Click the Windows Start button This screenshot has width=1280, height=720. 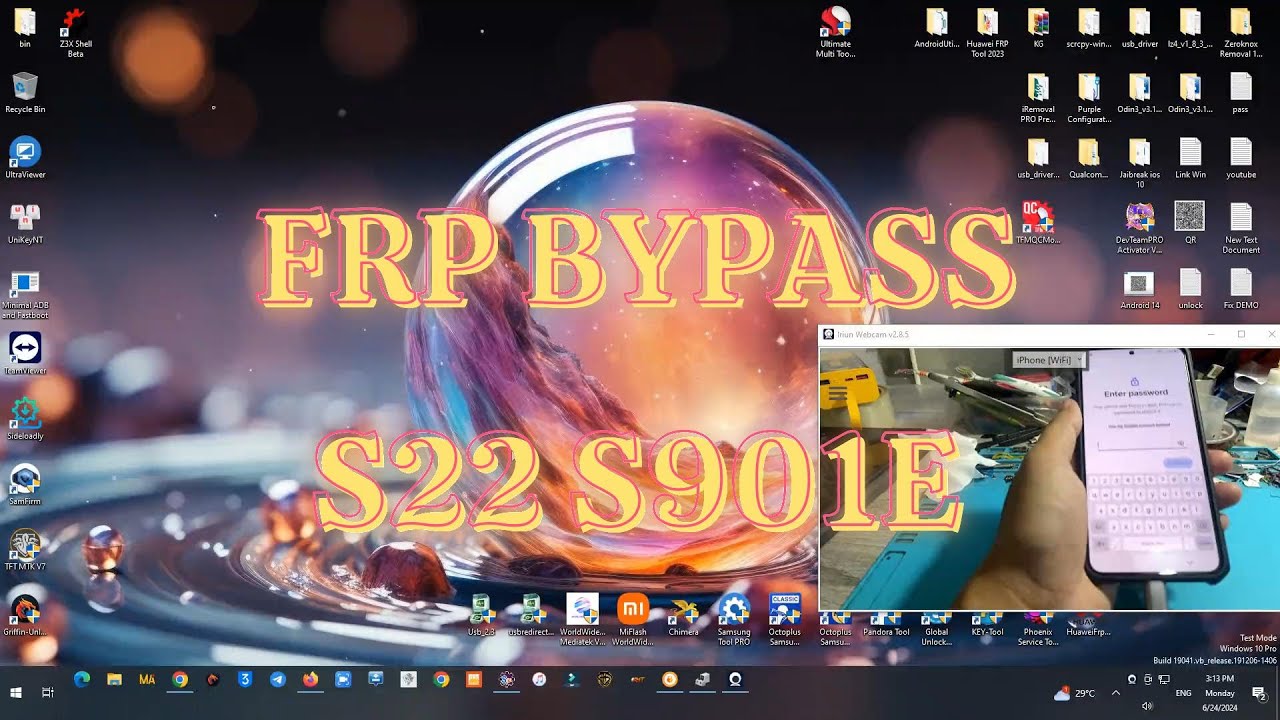(15, 692)
